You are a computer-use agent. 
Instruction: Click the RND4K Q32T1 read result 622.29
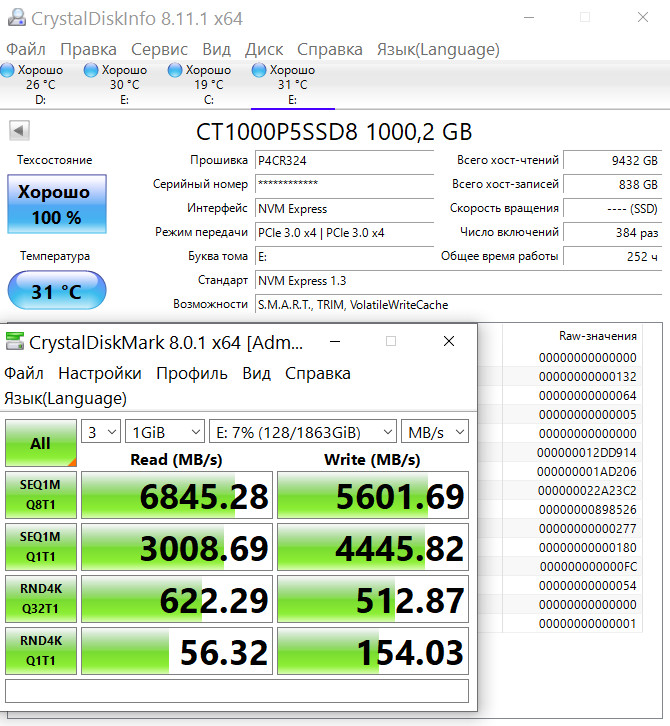(x=177, y=599)
